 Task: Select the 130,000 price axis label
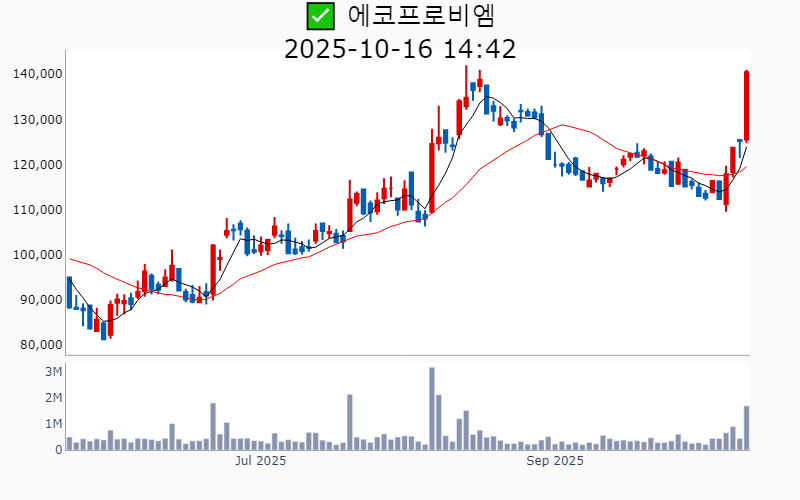pyautogui.click(x=38, y=119)
